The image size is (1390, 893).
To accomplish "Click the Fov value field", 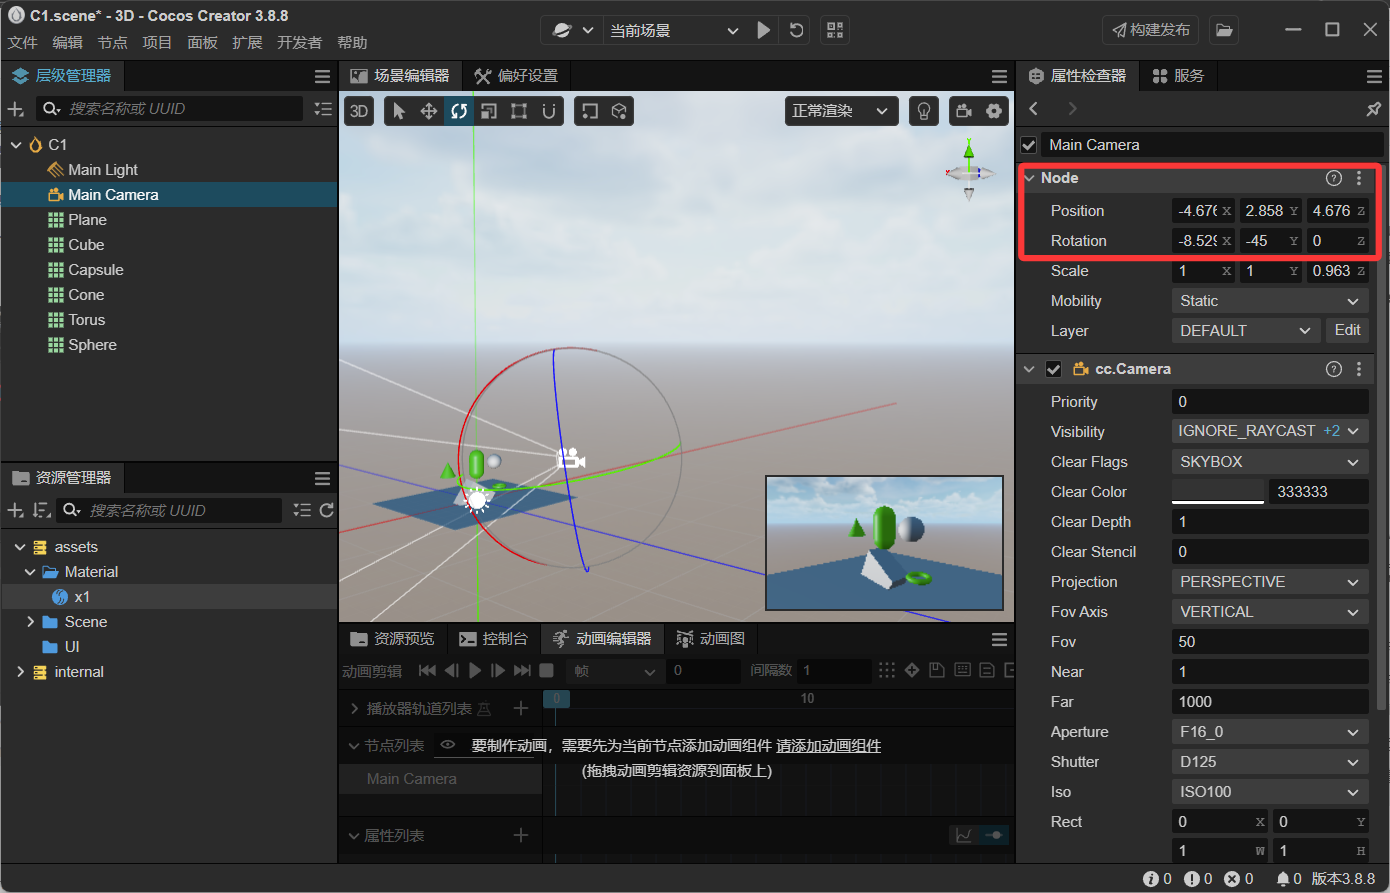I will tap(1269, 642).
